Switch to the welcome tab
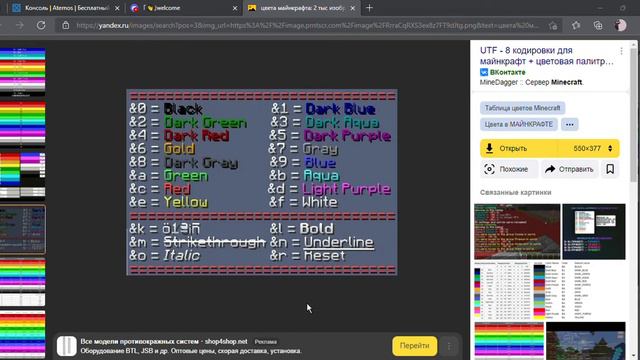 [x=184, y=8]
